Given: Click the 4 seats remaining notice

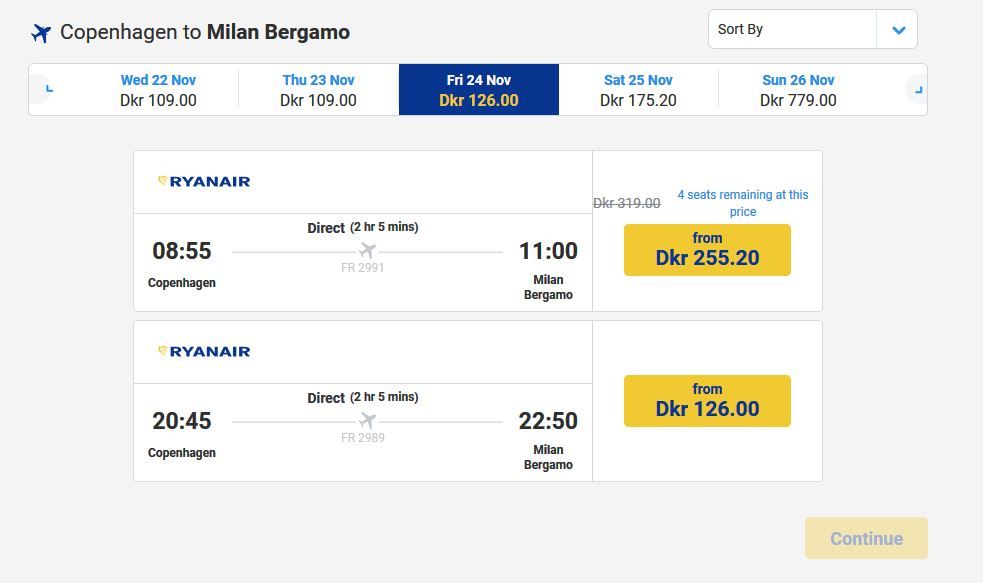Looking at the screenshot, I should (x=742, y=203).
